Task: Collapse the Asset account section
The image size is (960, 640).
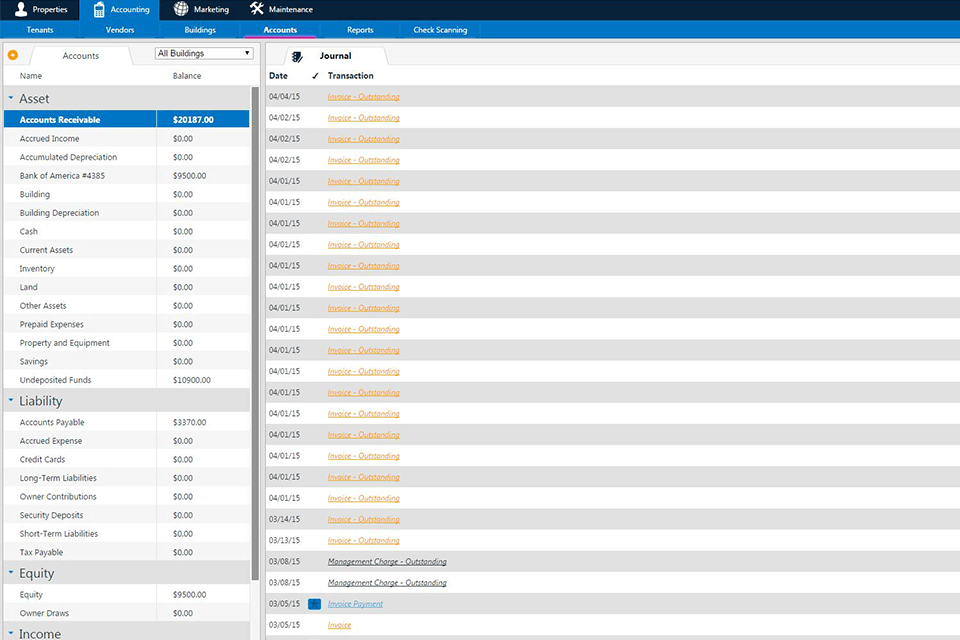Action: click(x=10, y=98)
